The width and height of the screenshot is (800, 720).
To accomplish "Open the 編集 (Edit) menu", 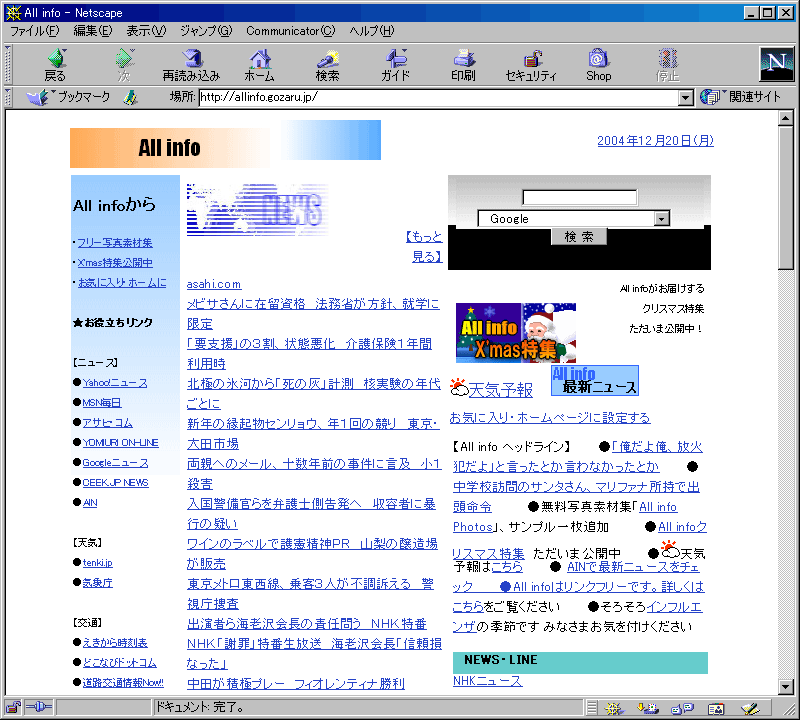I will (93, 31).
